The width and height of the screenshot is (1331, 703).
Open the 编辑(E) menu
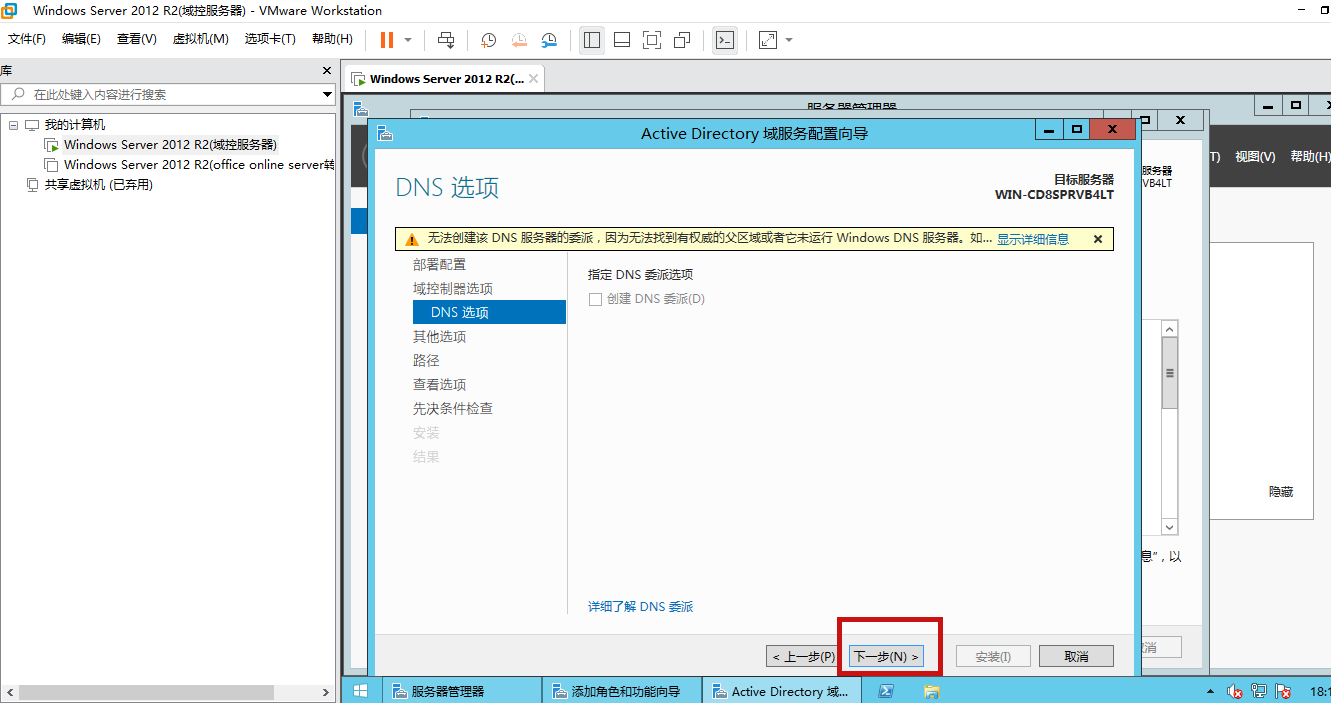point(81,39)
